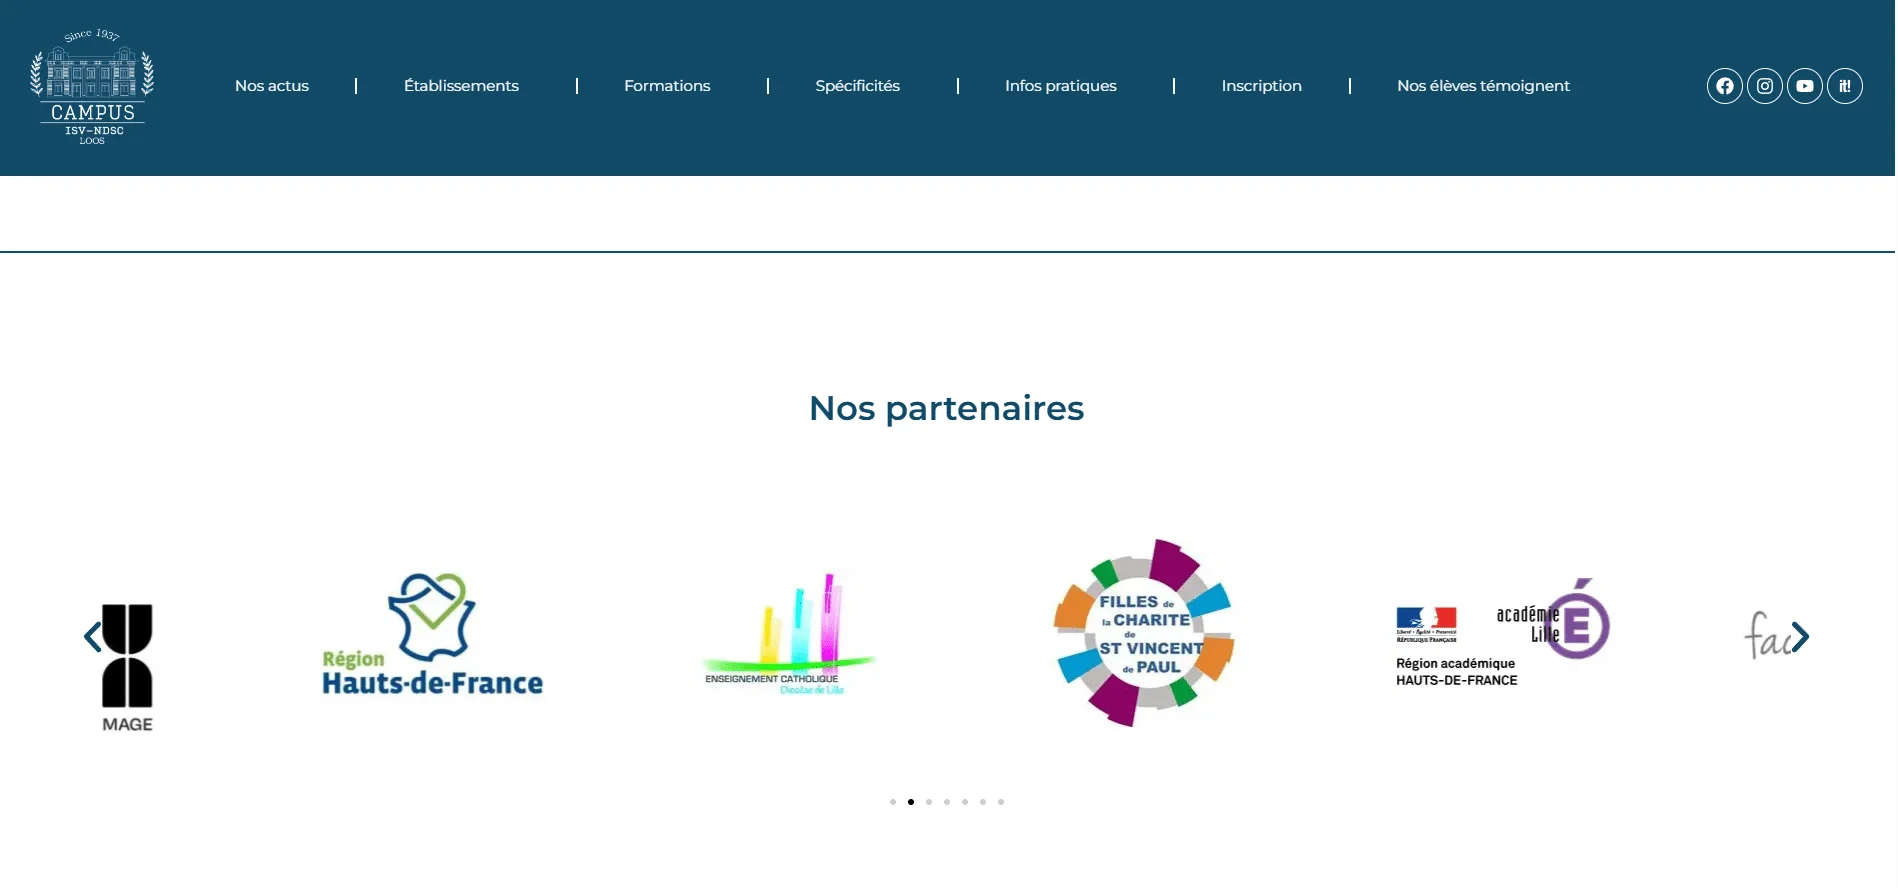The height and width of the screenshot is (888, 1898).
Task: Go to next partner slide arrow
Action: (1800, 637)
